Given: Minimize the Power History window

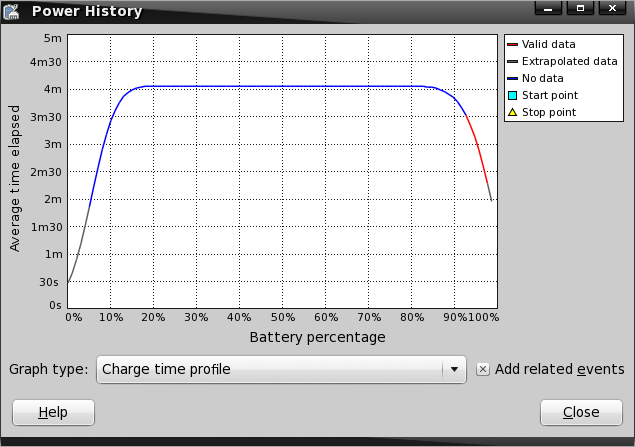Looking at the screenshot, I should [546, 9].
